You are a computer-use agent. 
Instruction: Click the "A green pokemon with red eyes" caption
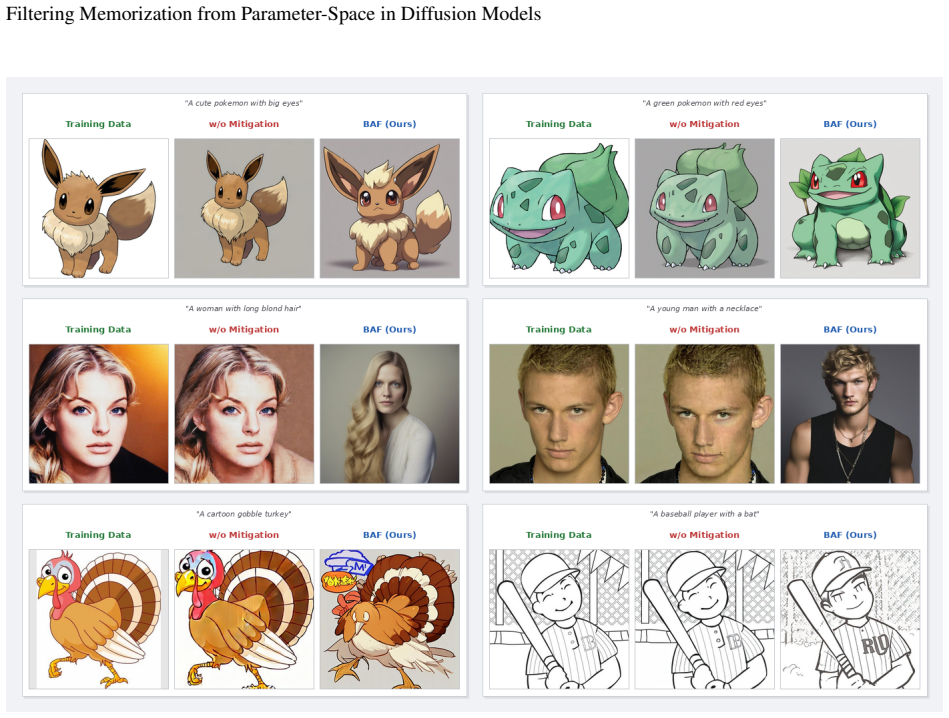click(x=704, y=103)
